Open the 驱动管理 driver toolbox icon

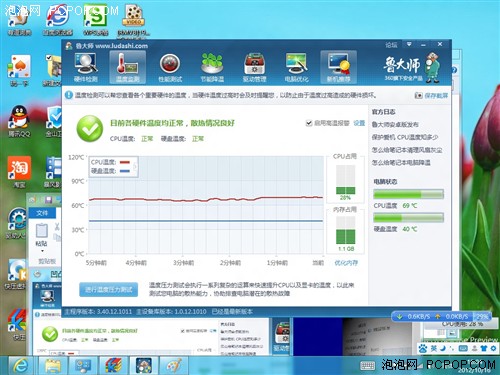[254, 67]
